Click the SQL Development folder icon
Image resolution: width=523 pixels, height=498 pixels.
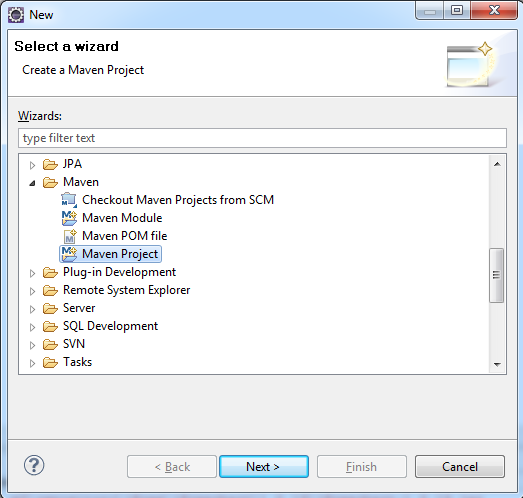coord(50,326)
